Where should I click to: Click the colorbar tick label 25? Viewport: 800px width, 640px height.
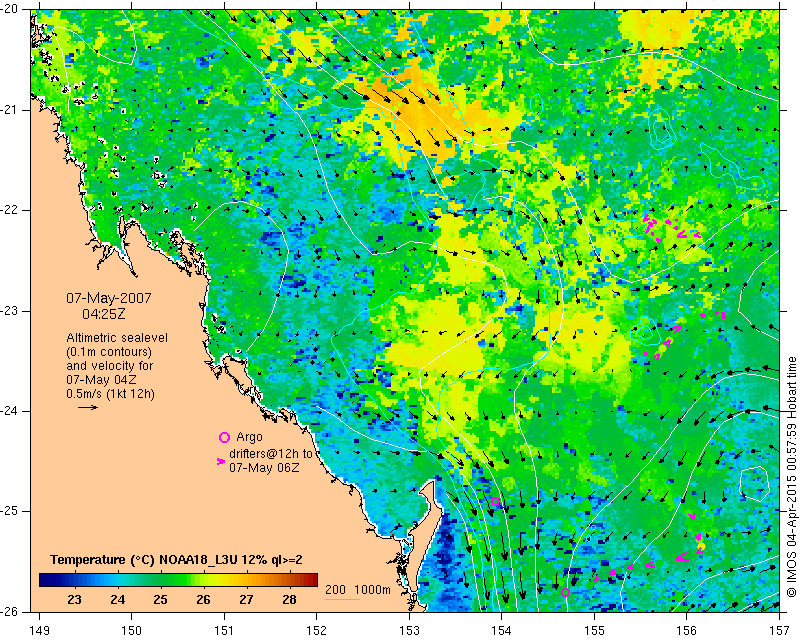tap(160, 599)
